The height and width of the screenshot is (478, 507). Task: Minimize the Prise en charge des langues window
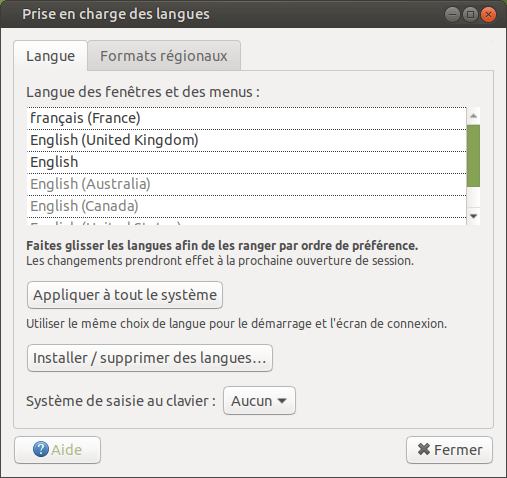click(452, 15)
